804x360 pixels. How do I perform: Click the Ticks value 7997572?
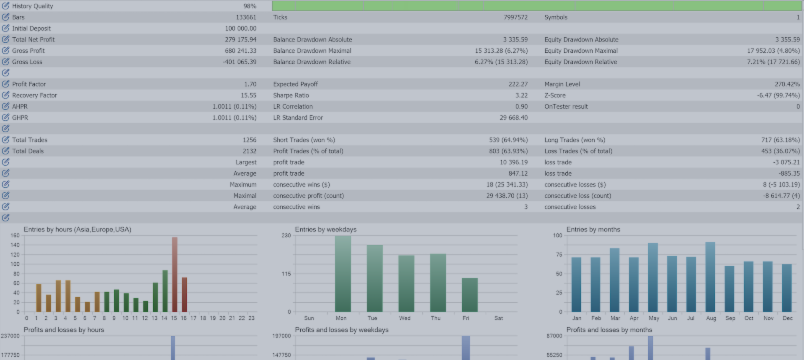click(515, 17)
